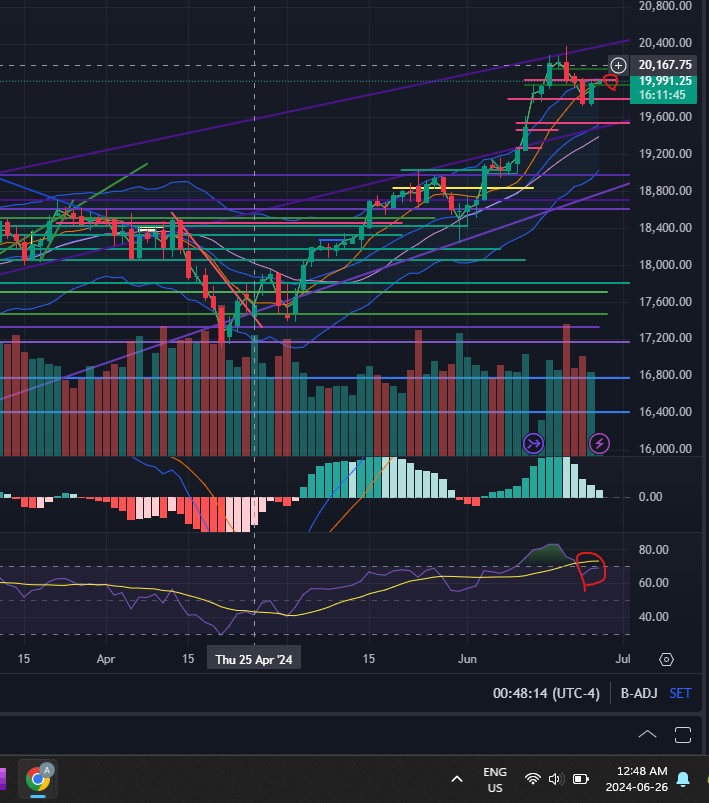
Task: Expand the bottom panel with up chevron
Action: [x=646, y=735]
